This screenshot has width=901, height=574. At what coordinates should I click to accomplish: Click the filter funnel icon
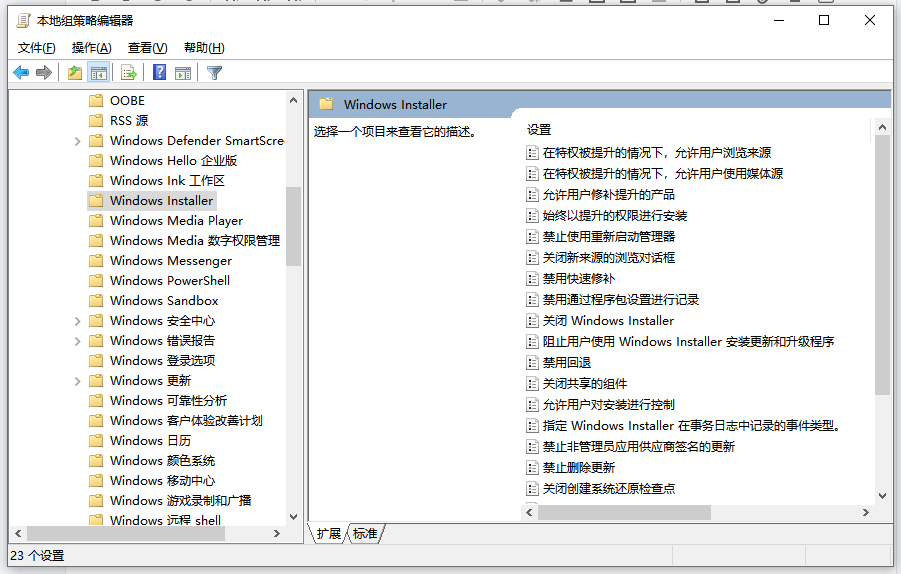[x=214, y=73]
